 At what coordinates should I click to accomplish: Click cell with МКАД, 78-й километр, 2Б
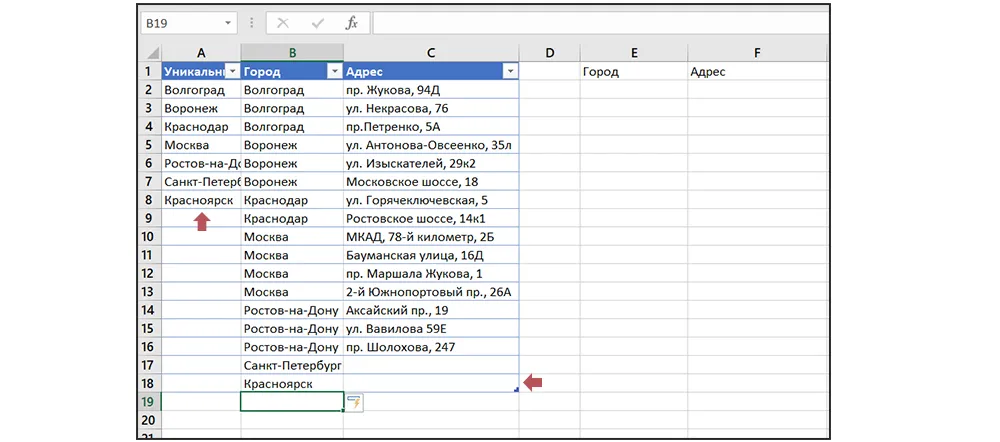430,237
